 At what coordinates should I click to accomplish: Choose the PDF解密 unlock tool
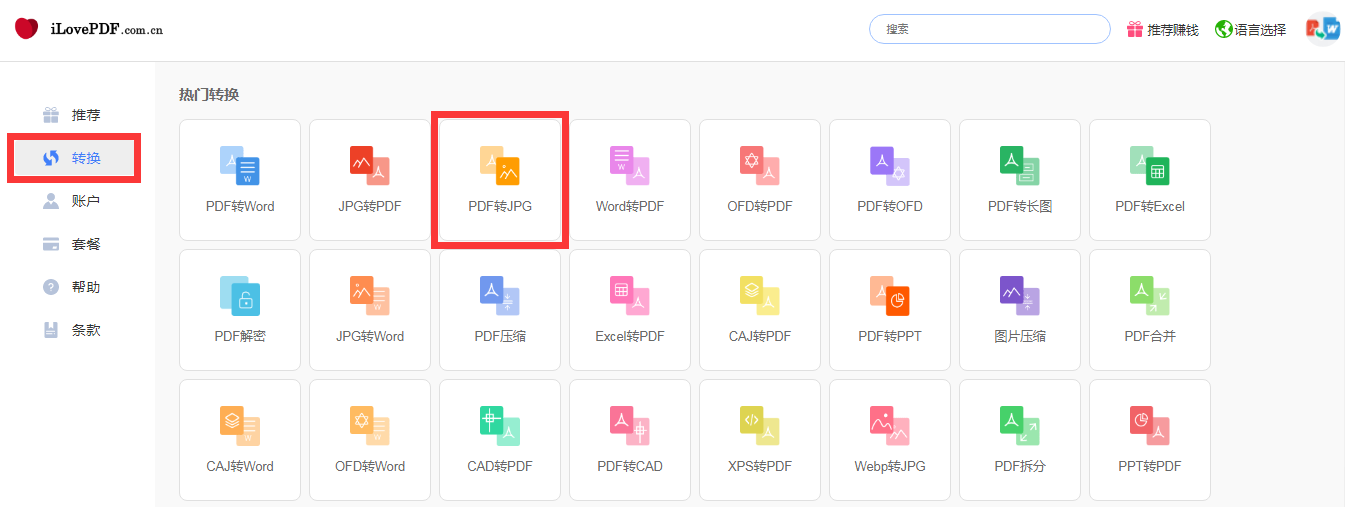pos(240,310)
